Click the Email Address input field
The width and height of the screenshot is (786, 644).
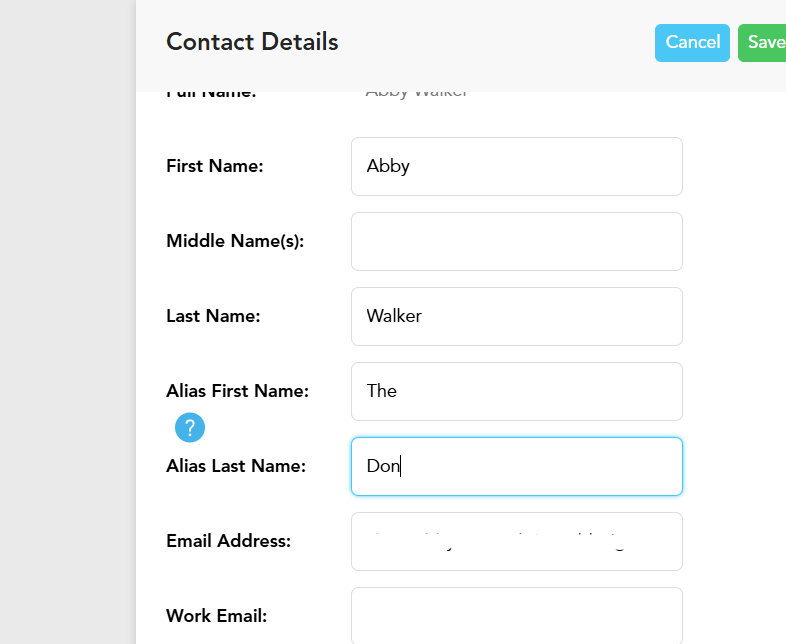click(x=516, y=542)
